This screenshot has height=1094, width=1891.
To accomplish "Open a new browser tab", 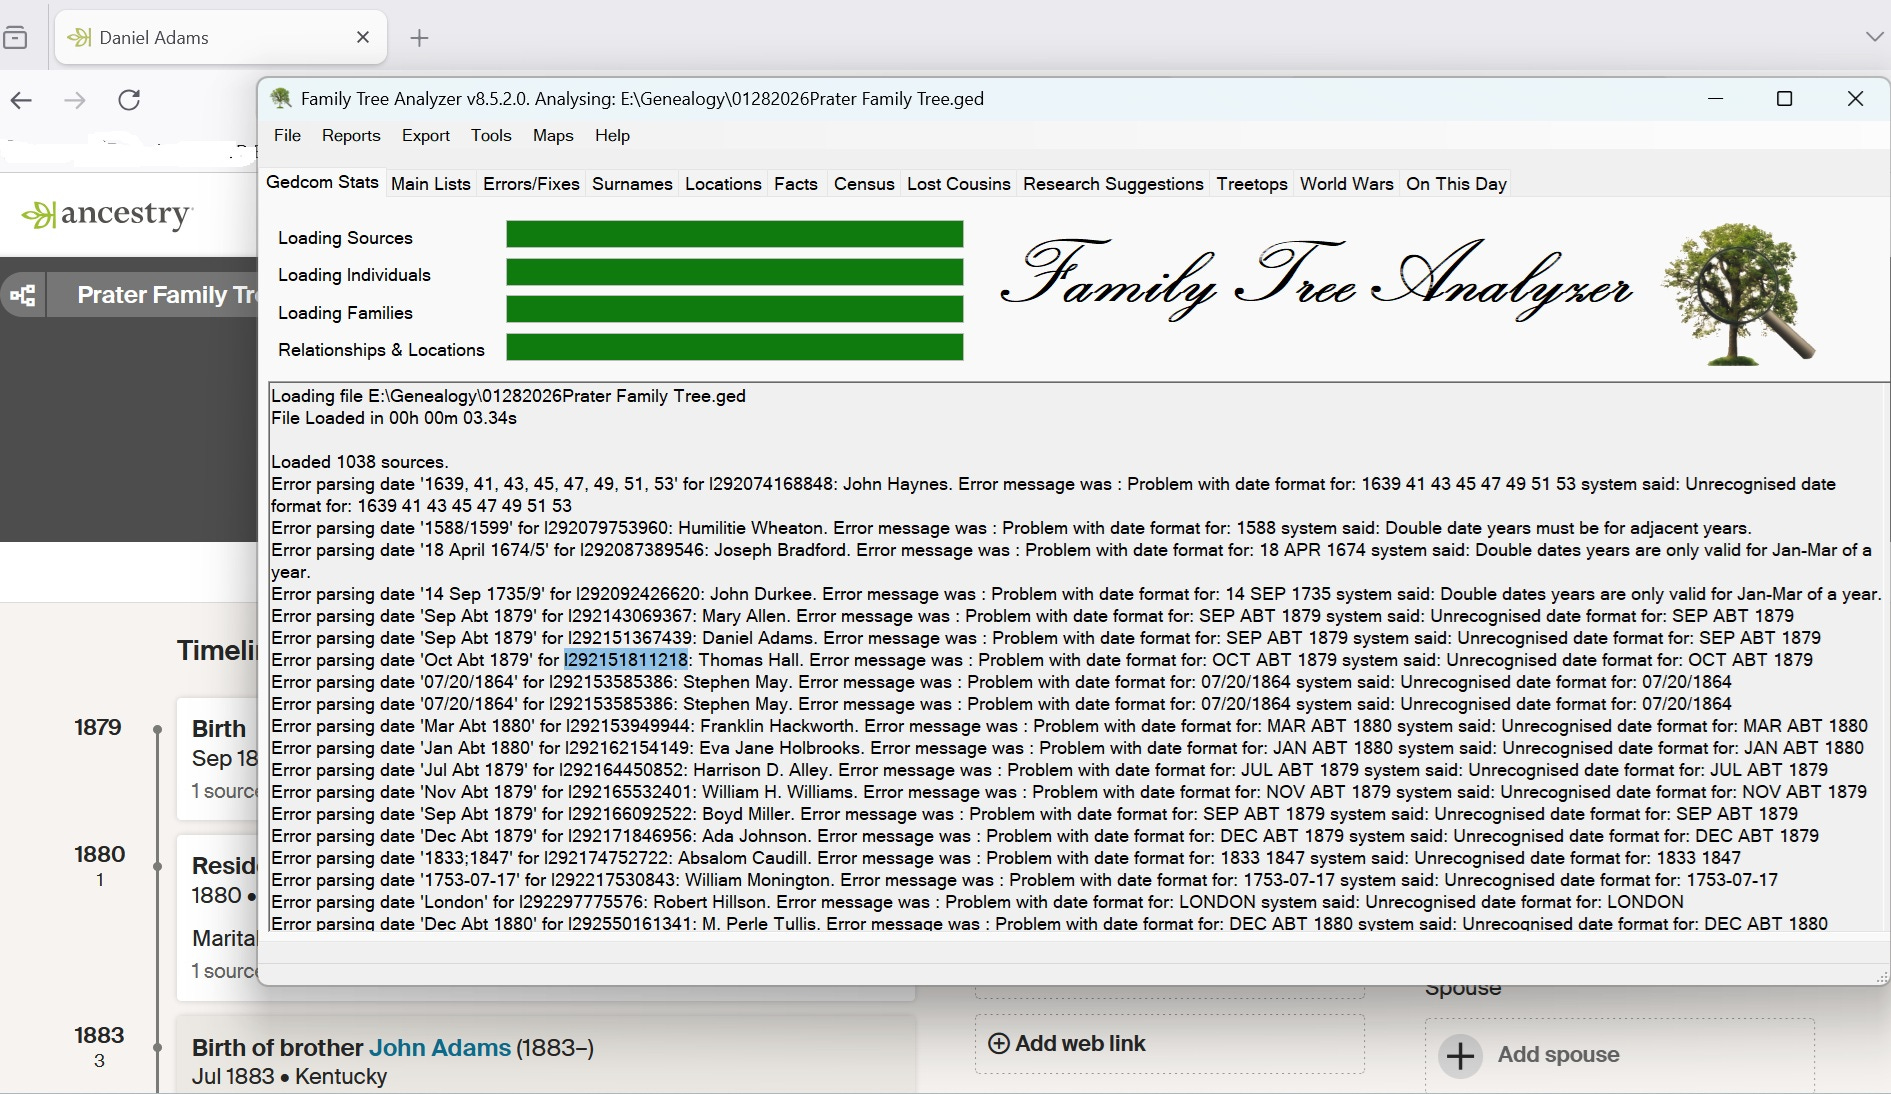I will [420, 38].
